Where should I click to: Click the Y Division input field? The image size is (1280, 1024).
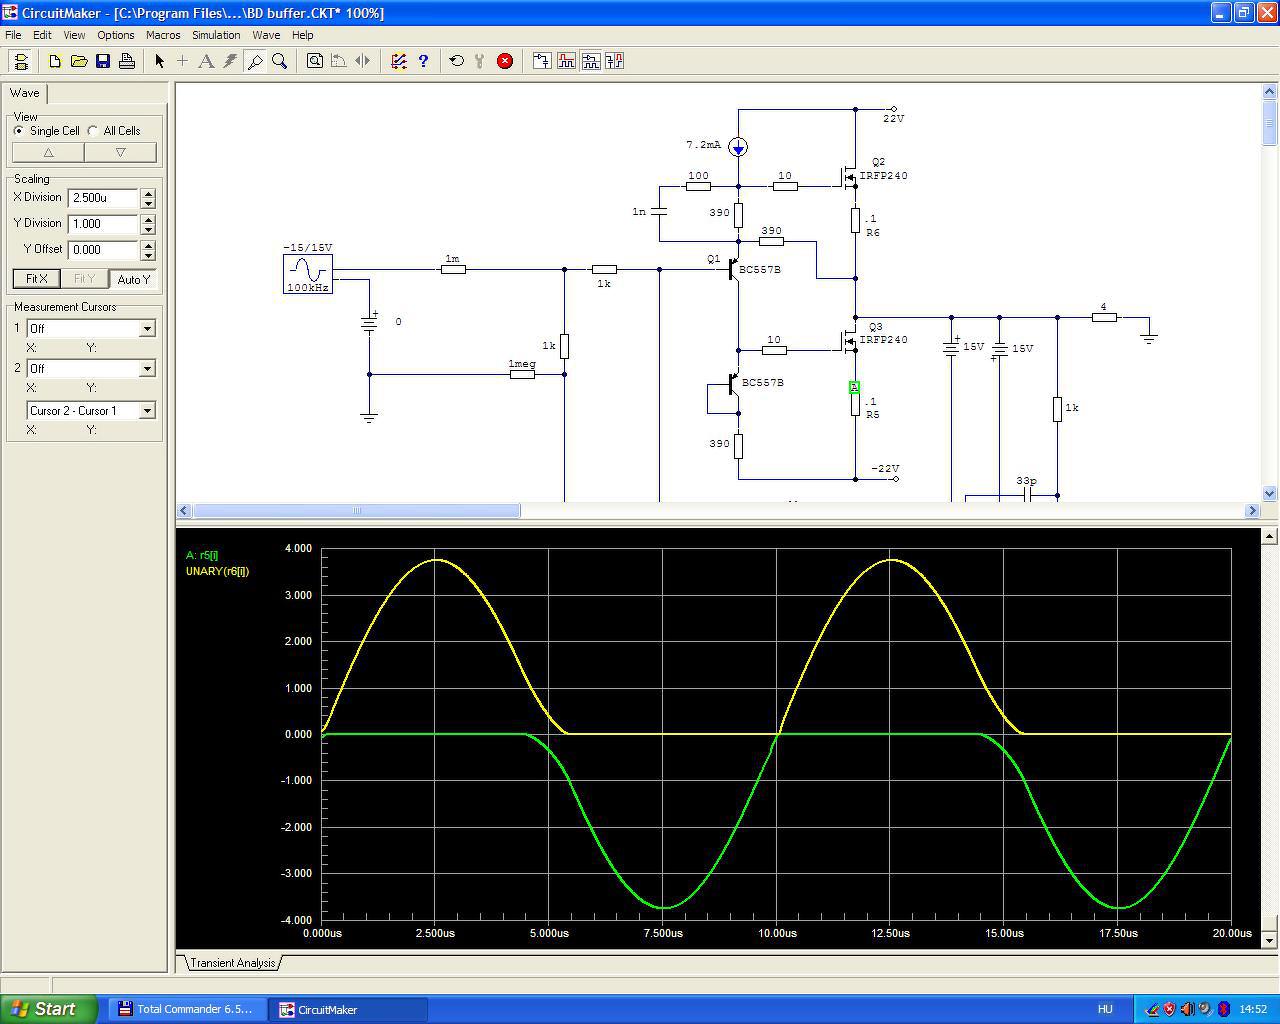(104, 224)
